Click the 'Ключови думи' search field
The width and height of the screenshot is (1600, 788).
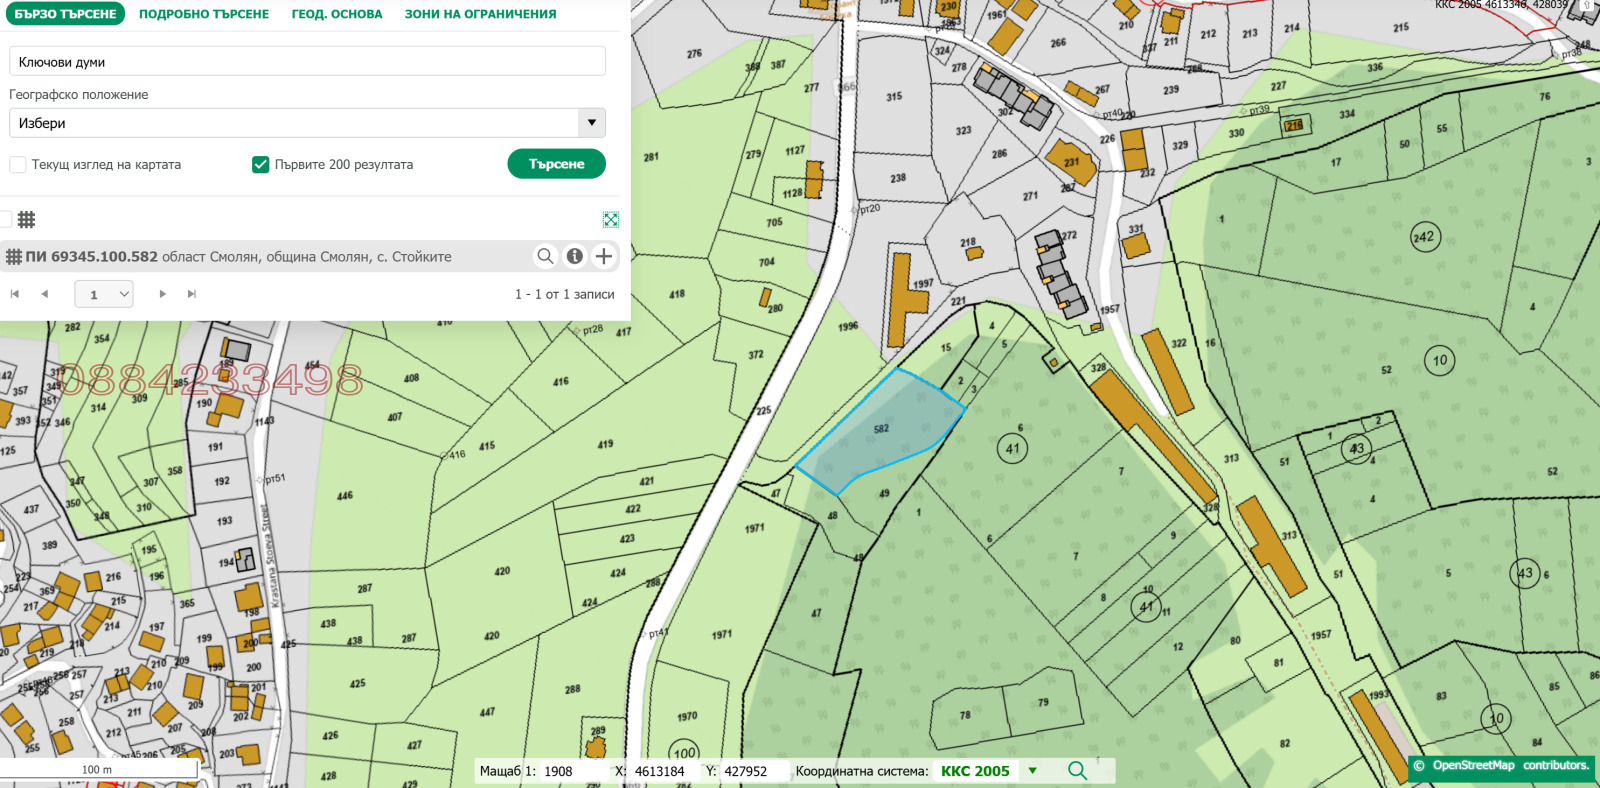(307, 62)
